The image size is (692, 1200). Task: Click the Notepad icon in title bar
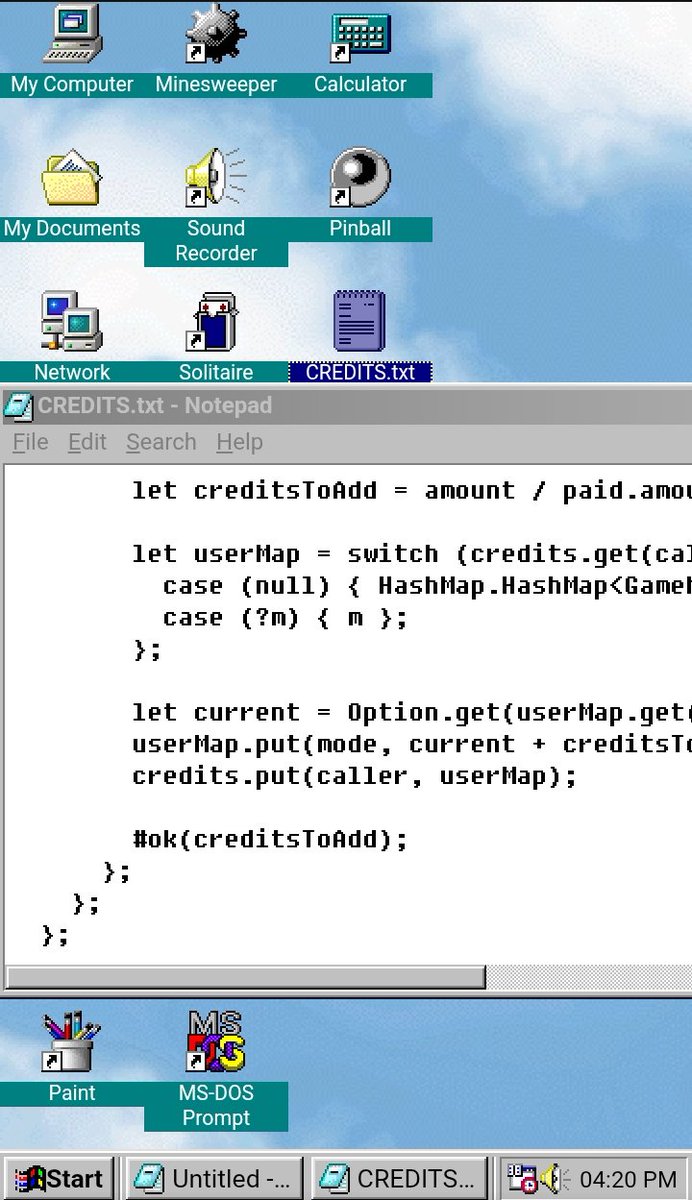click(19, 406)
